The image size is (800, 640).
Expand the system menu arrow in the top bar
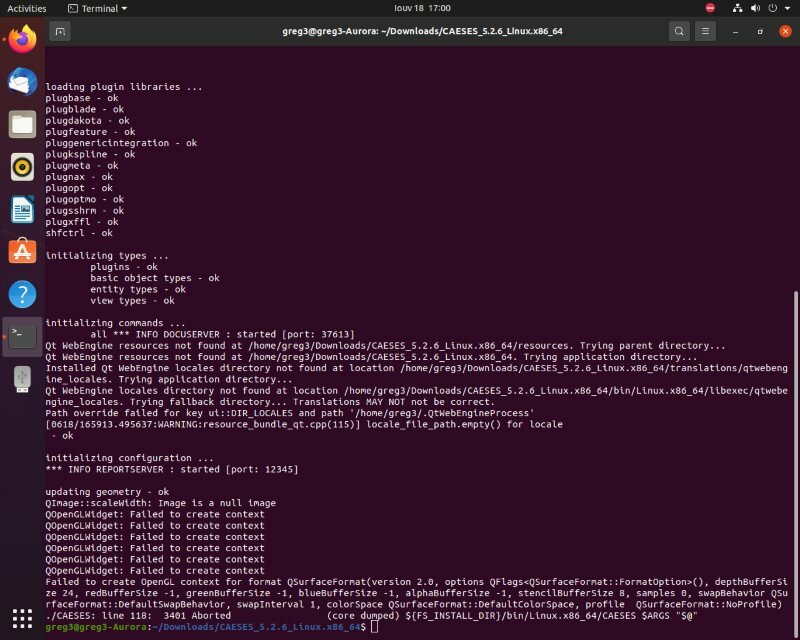(787, 8)
